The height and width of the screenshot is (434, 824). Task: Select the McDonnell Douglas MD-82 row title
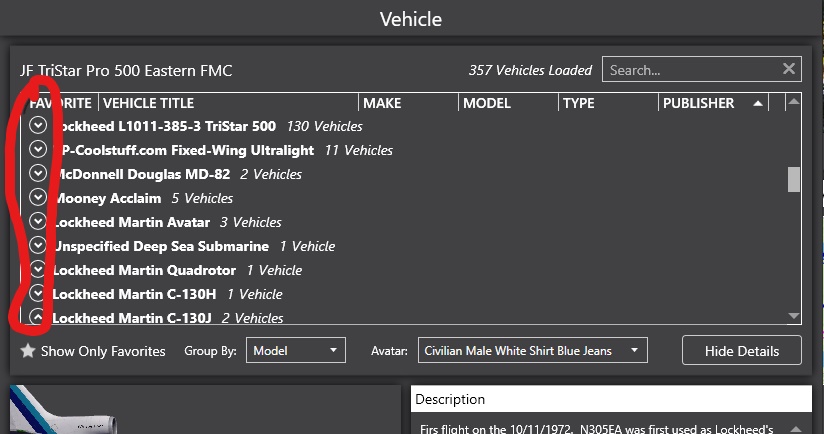[x=142, y=174]
